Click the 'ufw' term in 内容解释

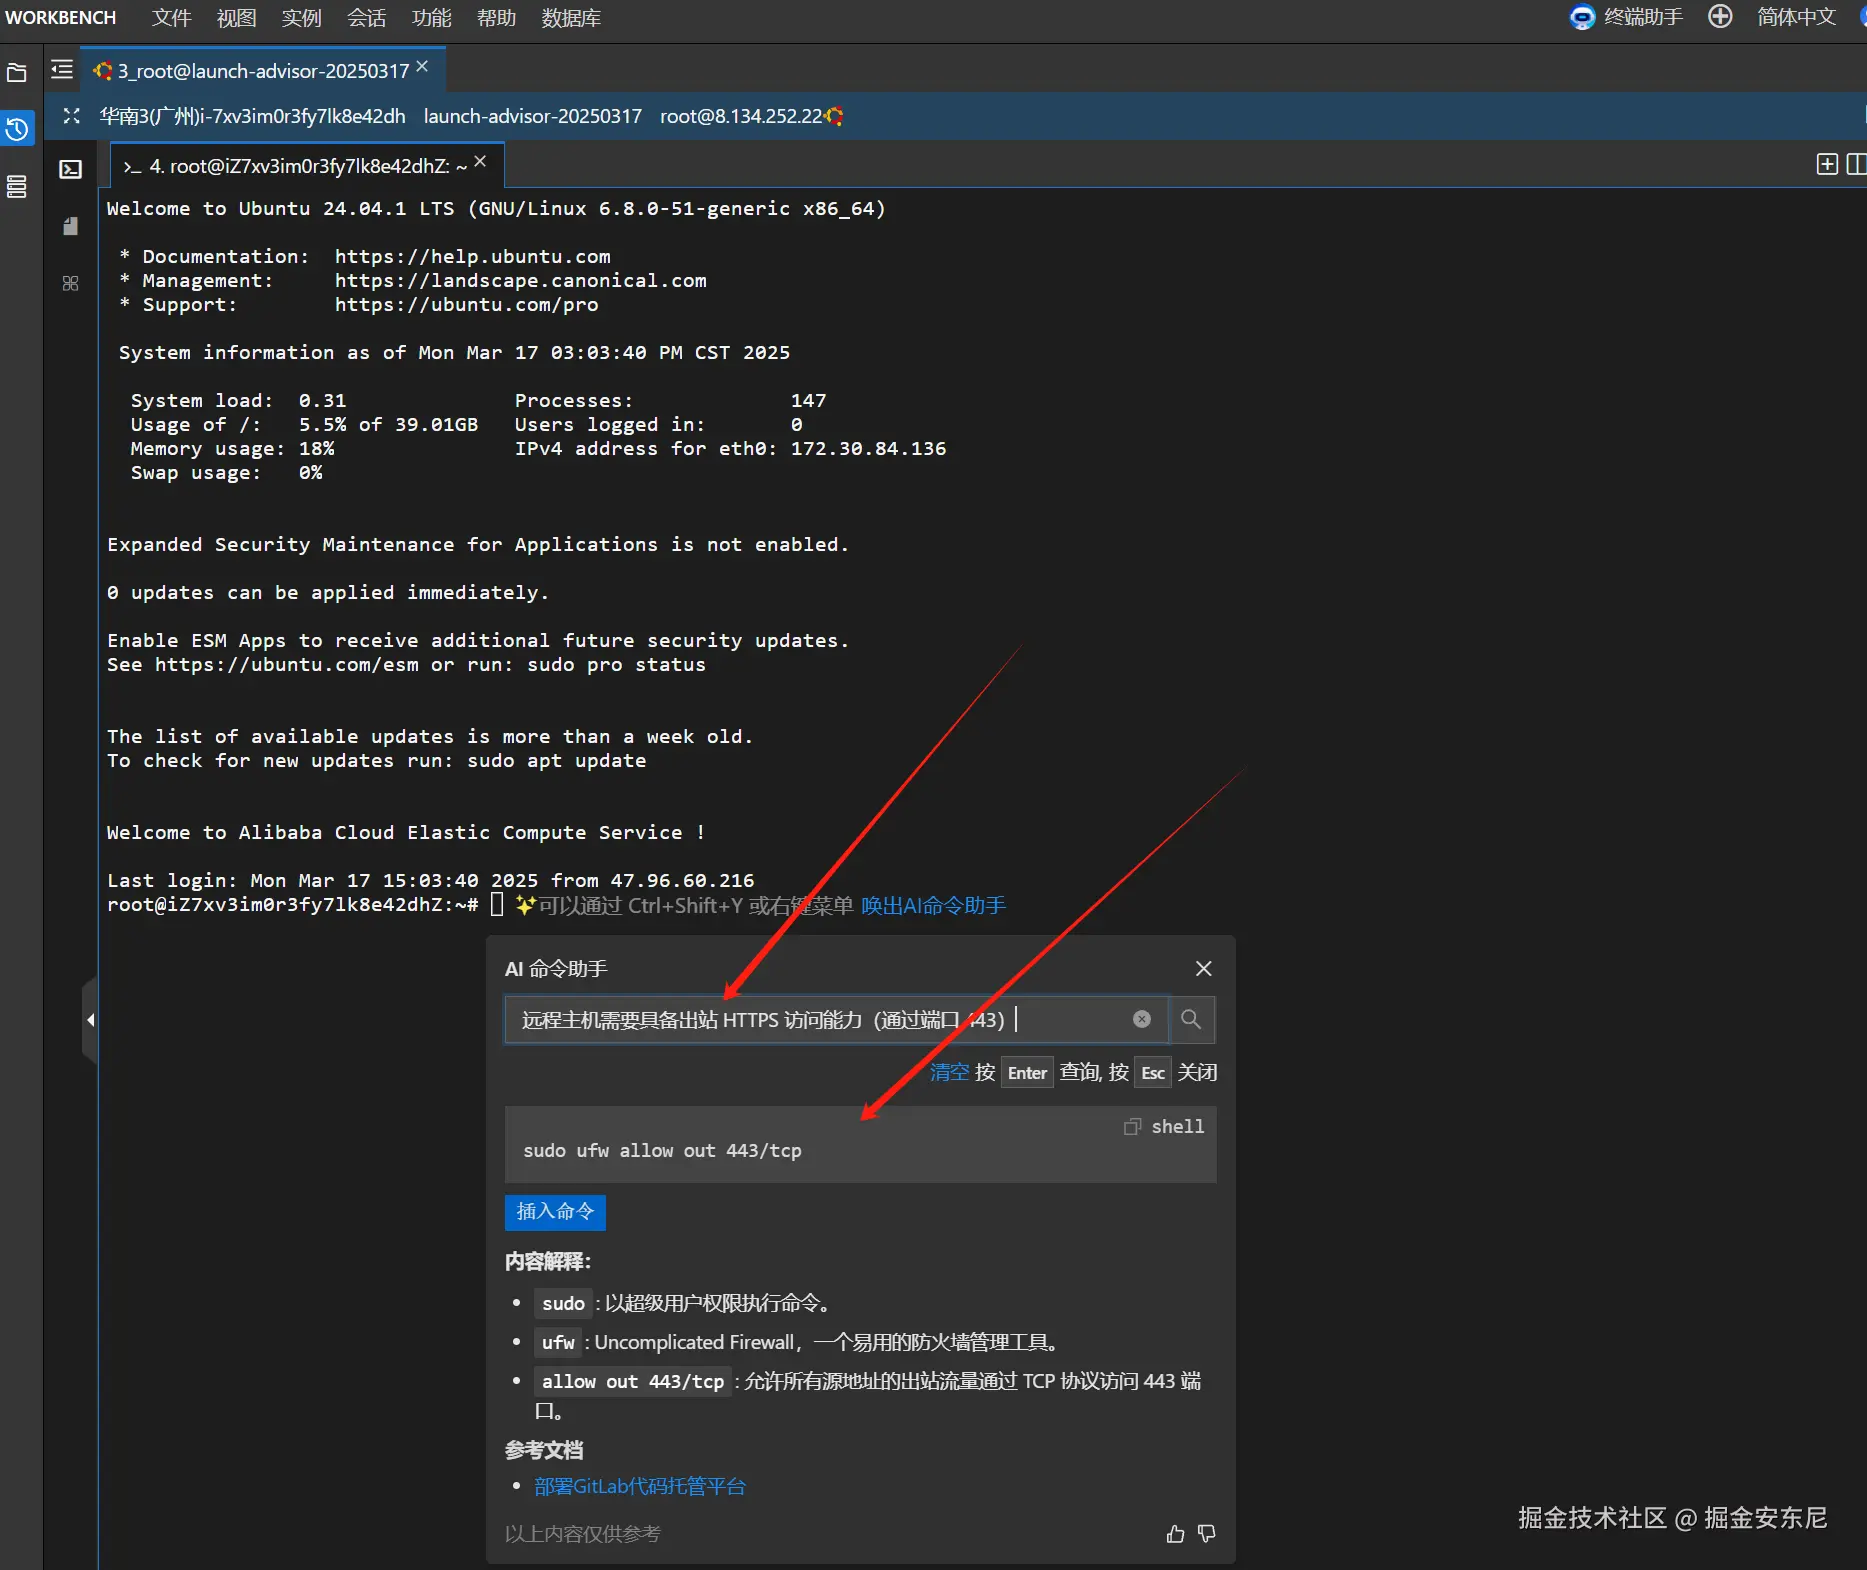(558, 1343)
